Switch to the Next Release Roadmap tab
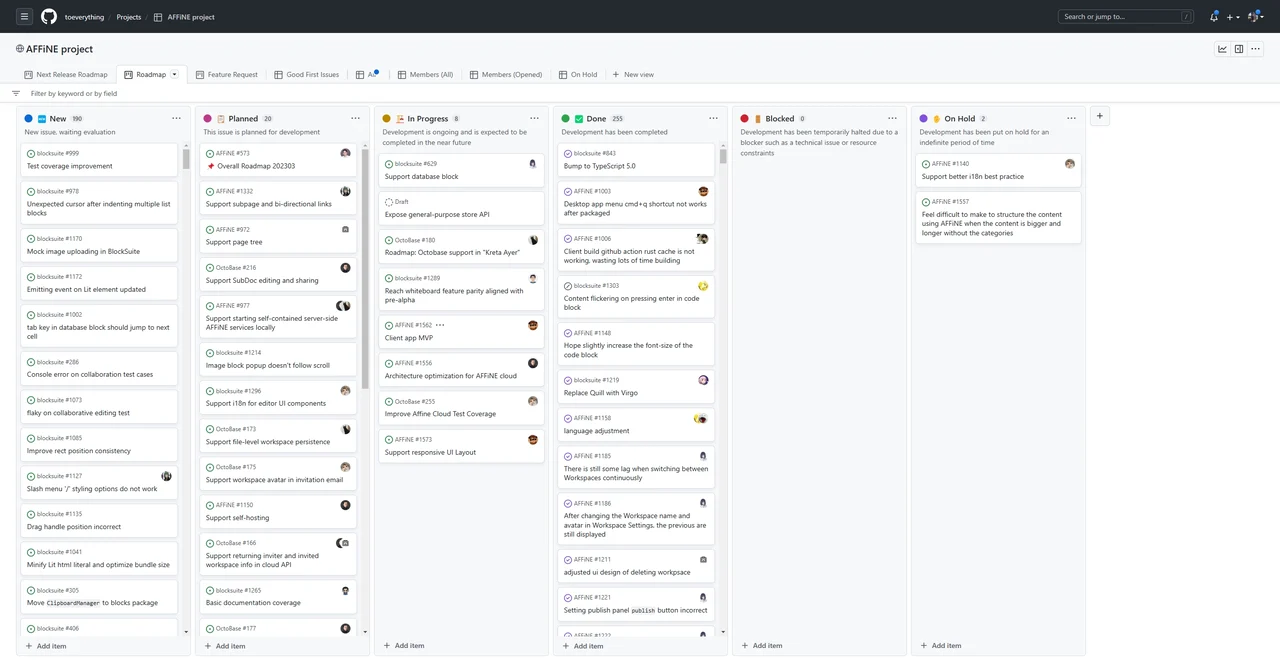The image size is (1280, 660). point(66,74)
